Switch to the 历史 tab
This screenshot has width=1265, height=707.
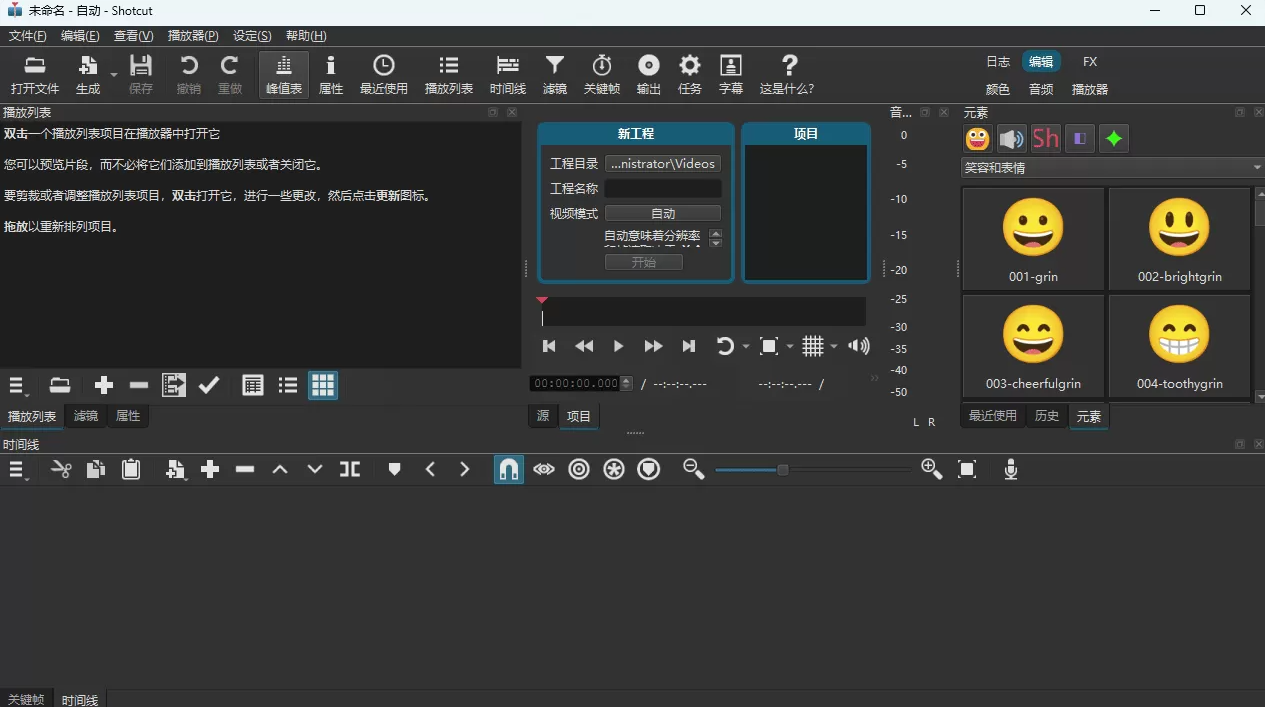pyautogui.click(x=1047, y=416)
